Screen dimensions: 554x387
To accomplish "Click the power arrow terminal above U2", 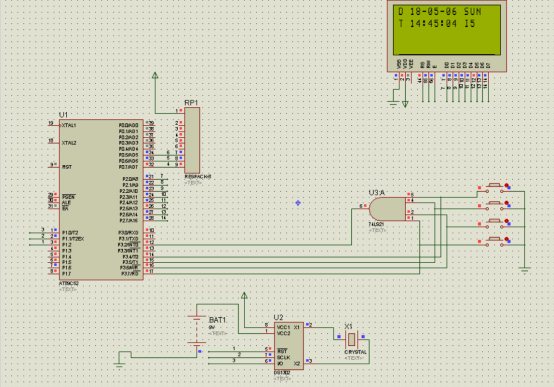I will 244,295.
